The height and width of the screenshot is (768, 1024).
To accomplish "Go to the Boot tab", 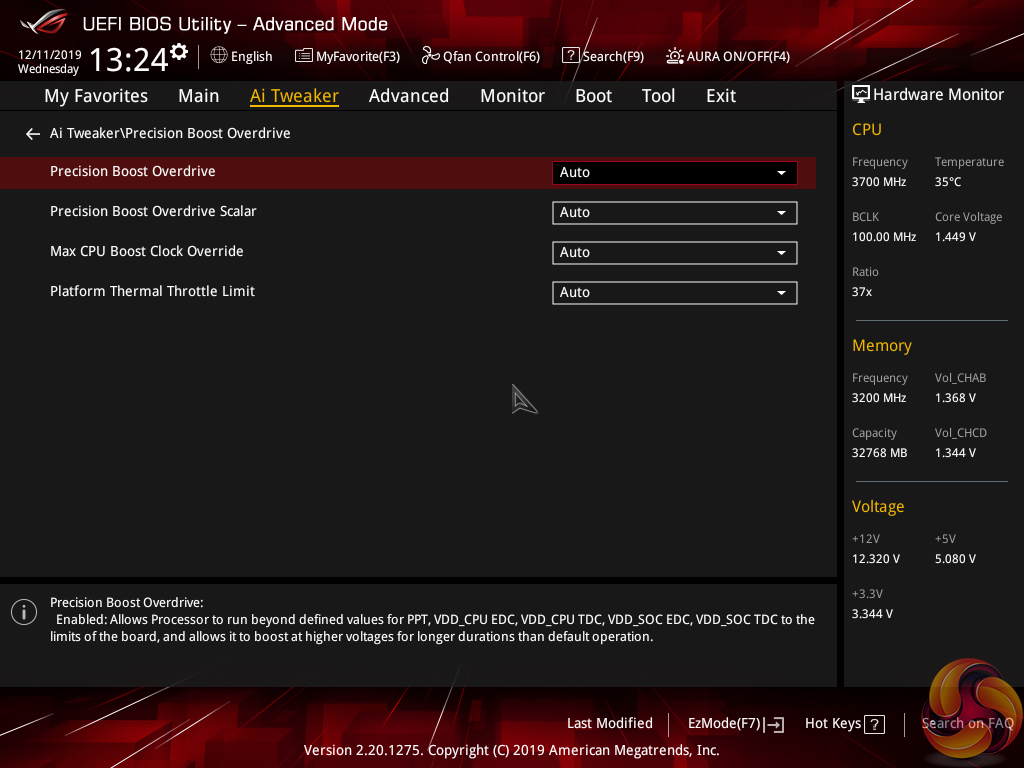I will (593, 96).
